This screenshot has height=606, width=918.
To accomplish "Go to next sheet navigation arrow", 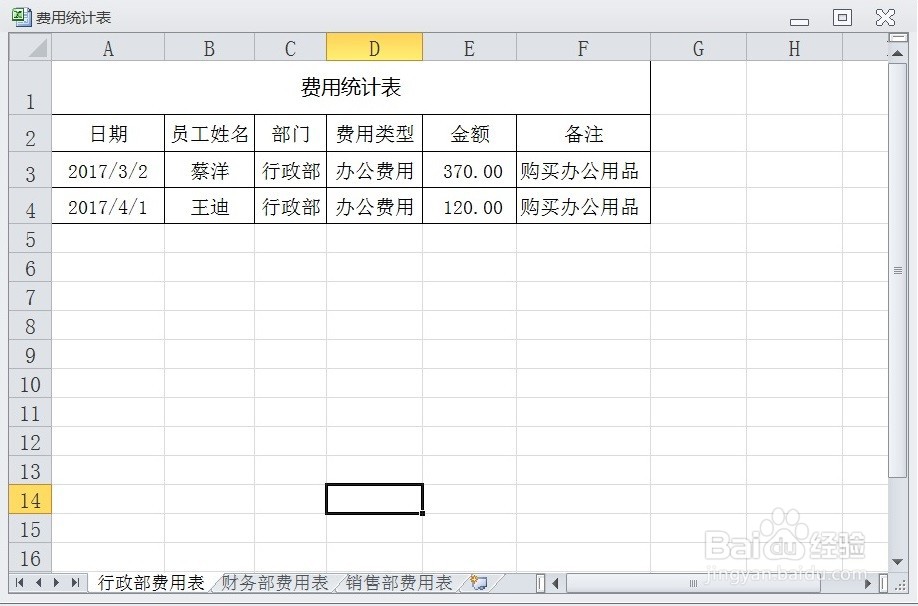I will [x=57, y=582].
